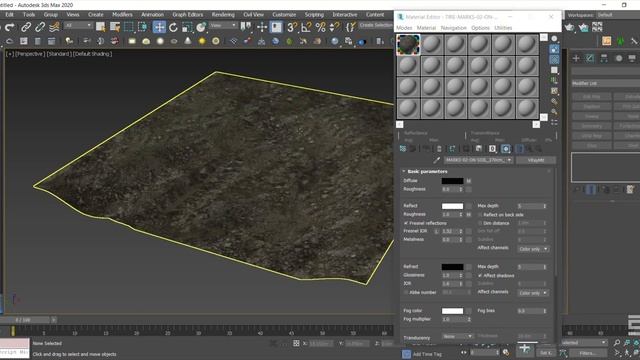640x360 pixels.
Task: Pick material from object eyedropper
Action: click(x=436, y=160)
